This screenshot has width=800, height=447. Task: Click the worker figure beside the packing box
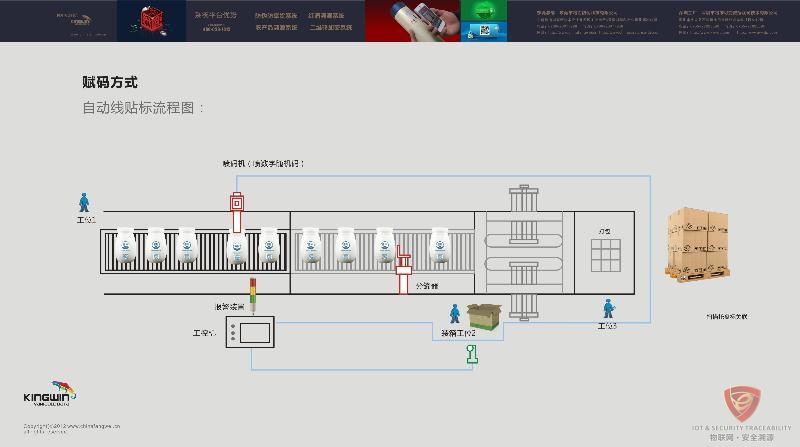click(x=455, y=312)
